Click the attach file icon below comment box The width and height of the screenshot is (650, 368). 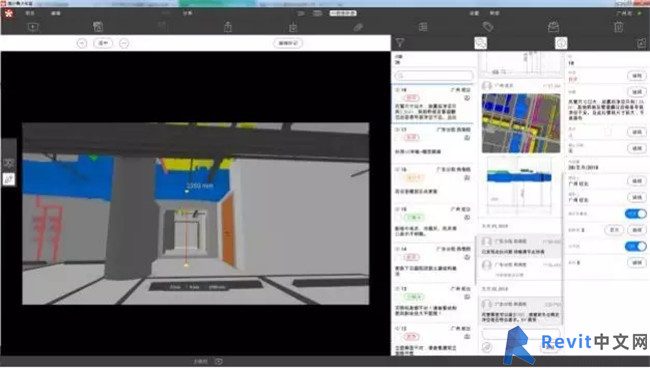click(487, 347)
